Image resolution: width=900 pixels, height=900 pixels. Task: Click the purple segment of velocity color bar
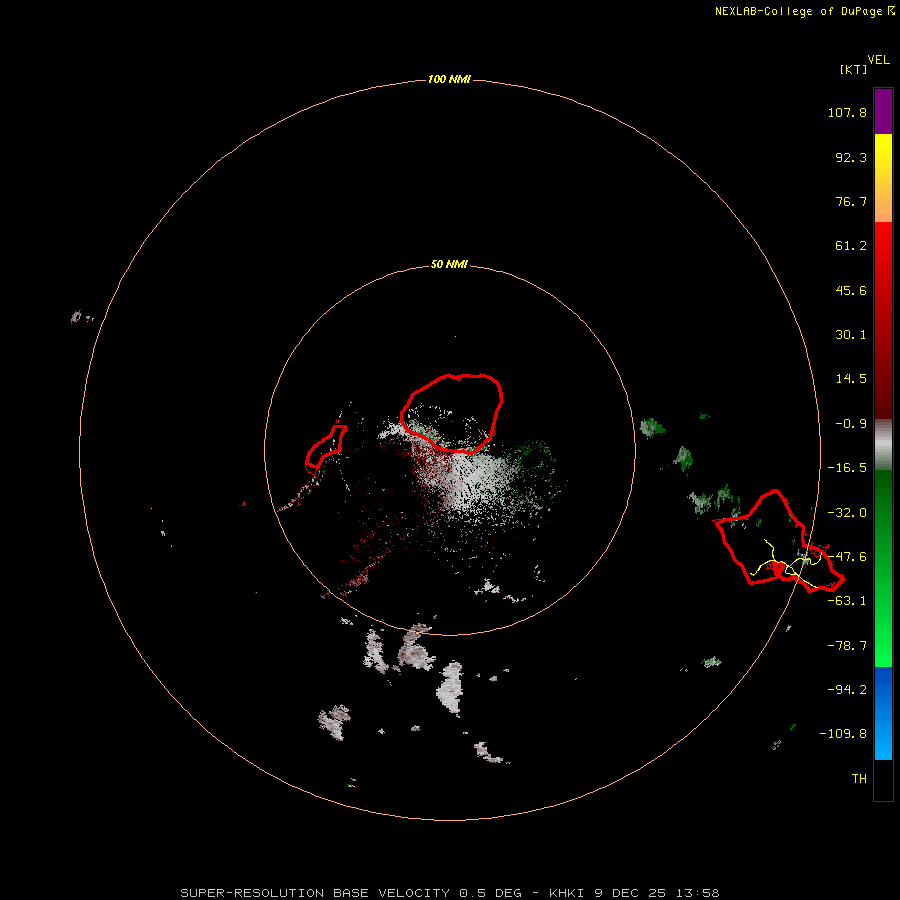(883, 111)
